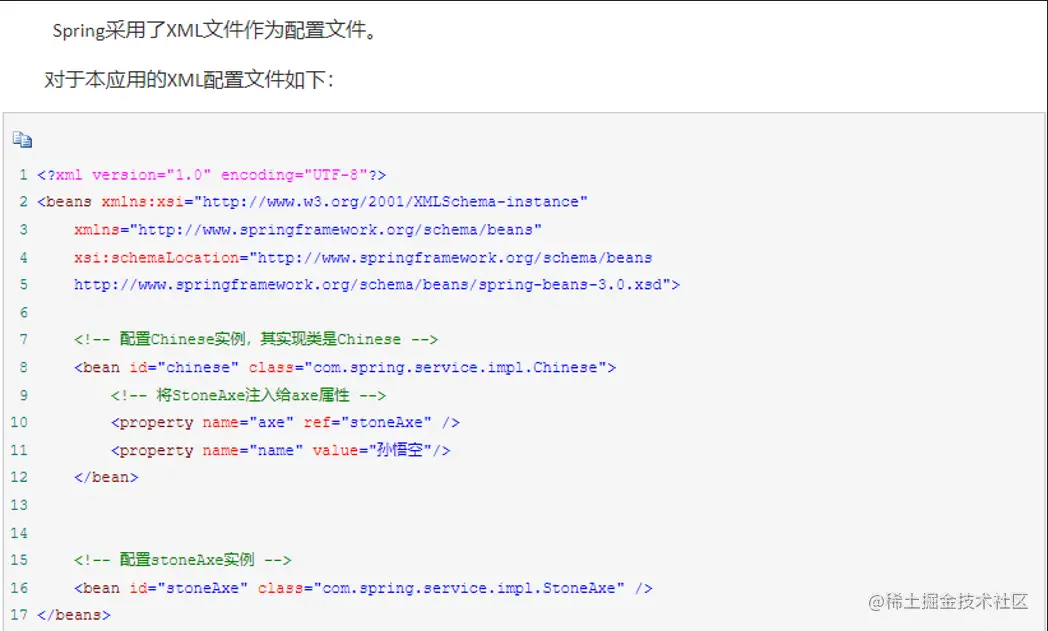Click the value "孙悟空" on line 11
1048x631 pixels.
(400, 451)
